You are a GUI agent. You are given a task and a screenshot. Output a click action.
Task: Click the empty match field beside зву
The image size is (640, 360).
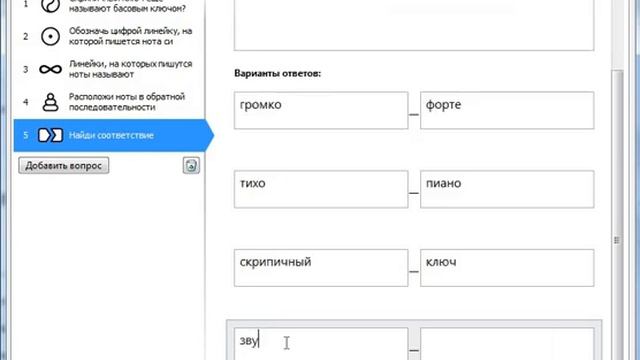click(x=507, y=344)
